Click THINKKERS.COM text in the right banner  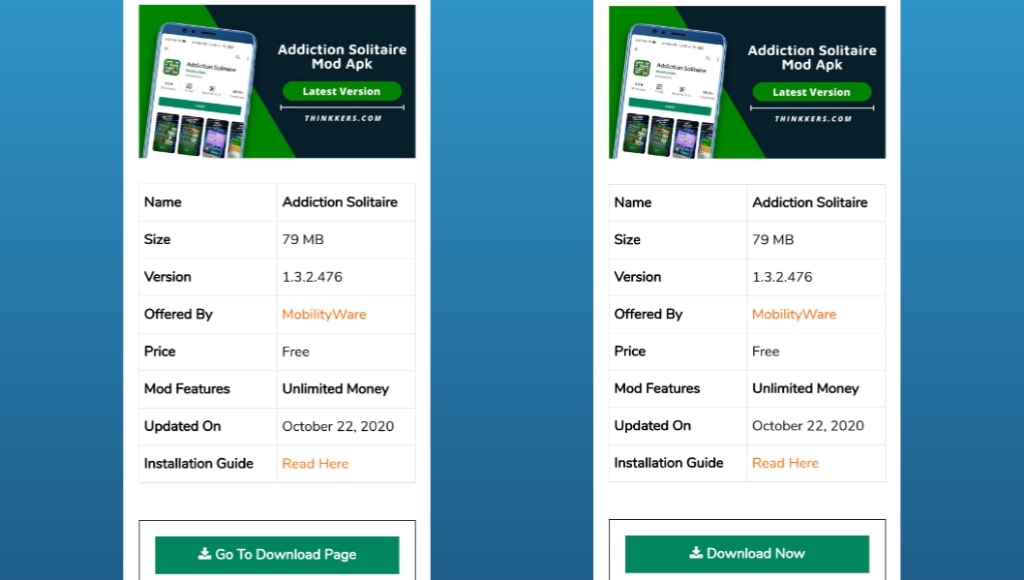pyautogui.click(x=812, y=118)
